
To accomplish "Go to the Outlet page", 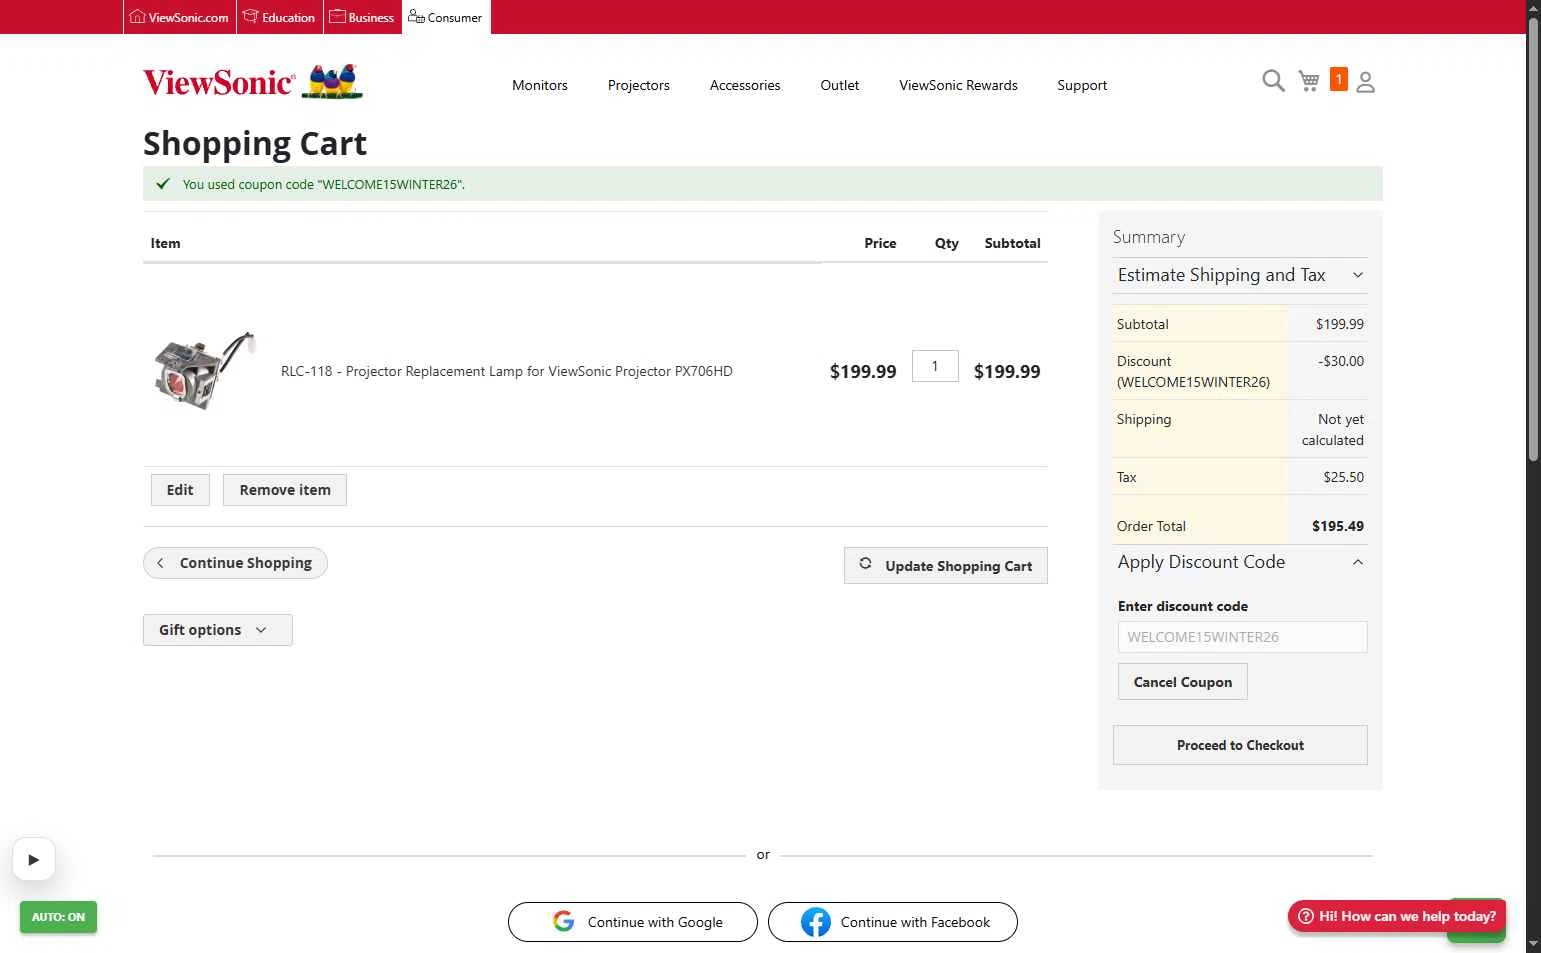I will (840, 85).
